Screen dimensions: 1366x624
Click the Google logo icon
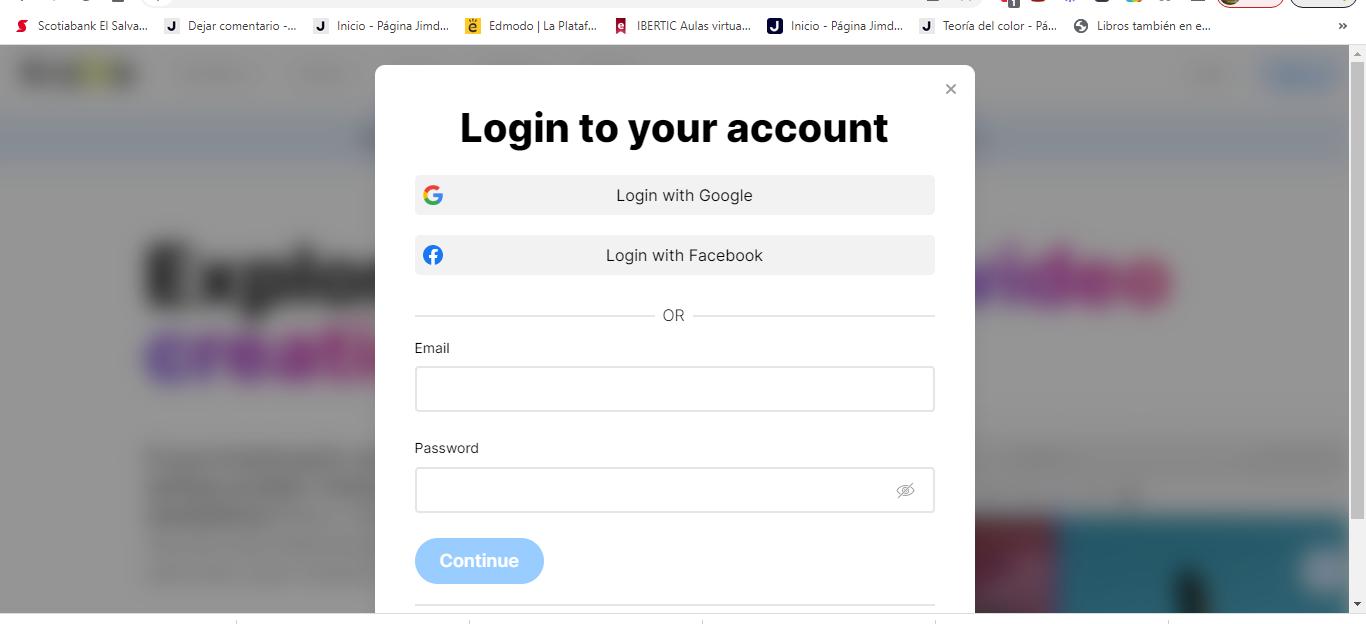(433, 195)
